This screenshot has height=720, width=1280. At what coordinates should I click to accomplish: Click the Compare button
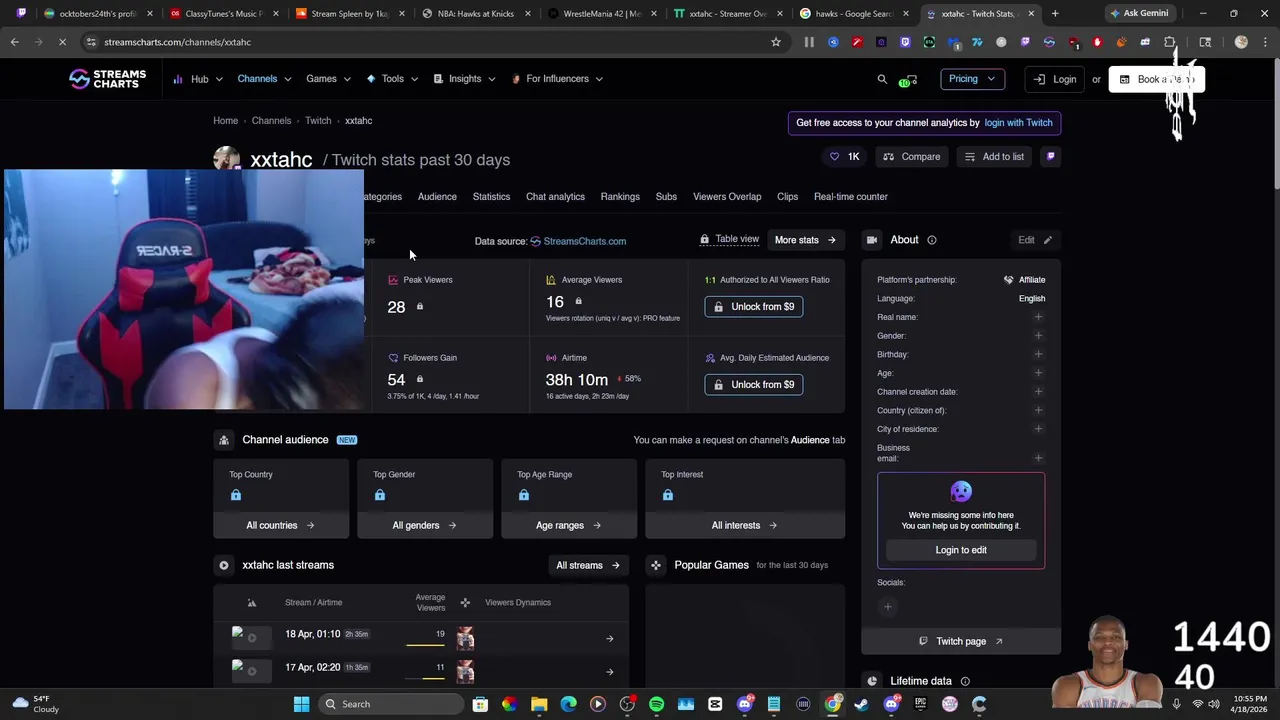912,157
